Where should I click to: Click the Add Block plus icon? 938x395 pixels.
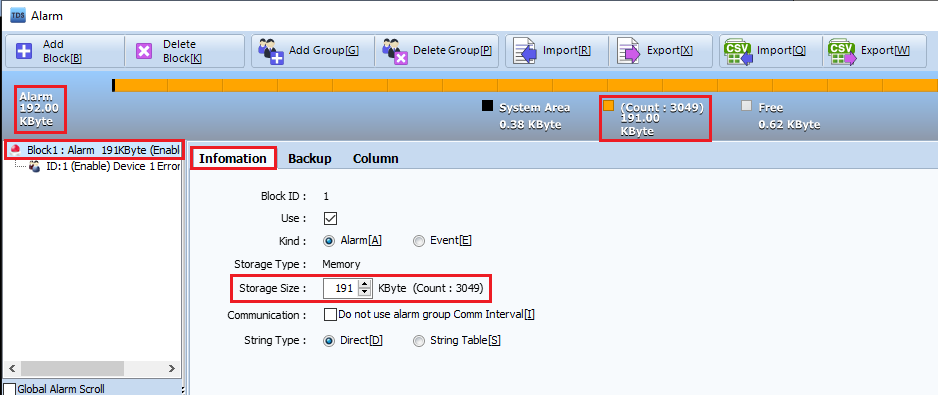click(x=24, y=51)
